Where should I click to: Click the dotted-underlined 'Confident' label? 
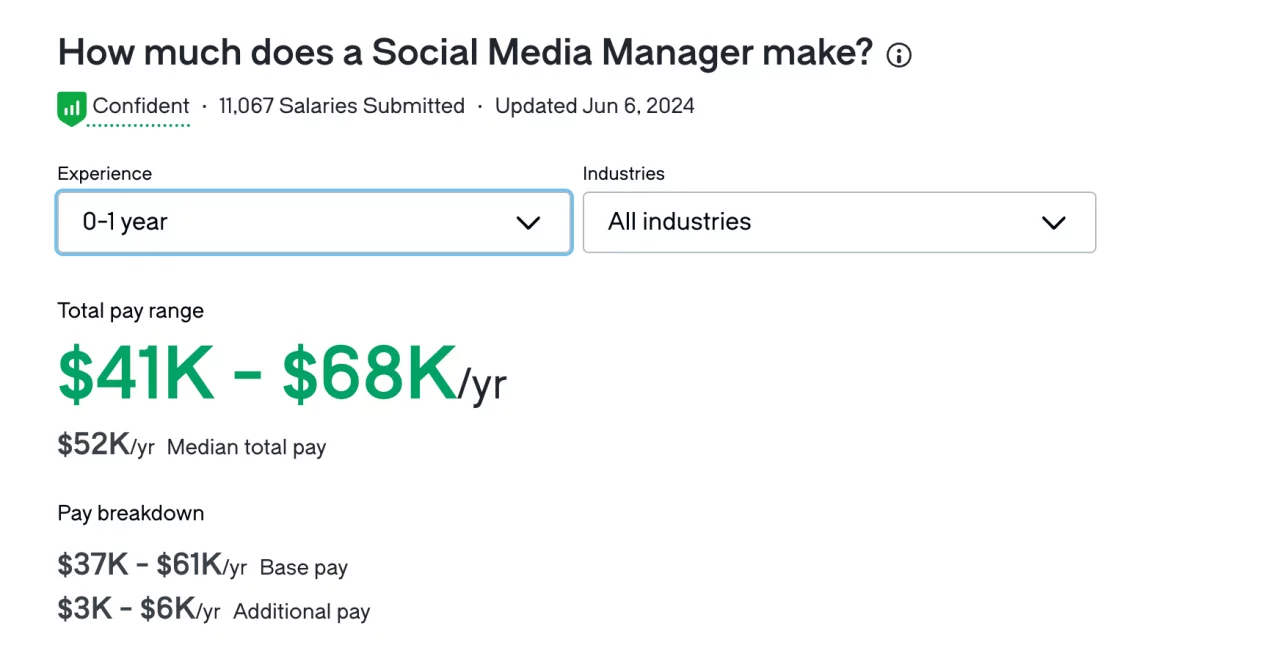(x=140, y=106)
